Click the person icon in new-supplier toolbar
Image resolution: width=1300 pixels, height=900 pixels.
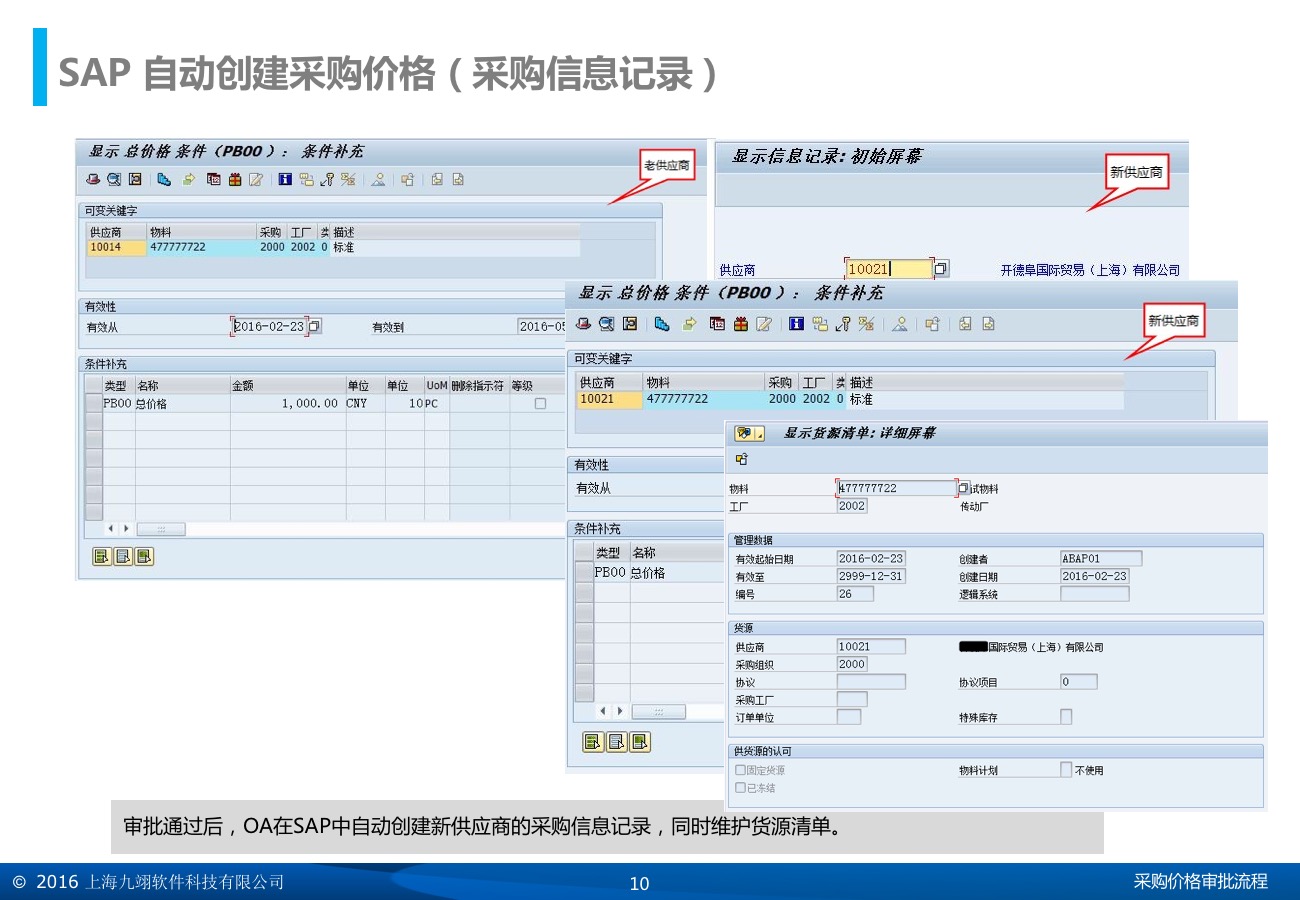pyautogui.click(x=899, y=324)
